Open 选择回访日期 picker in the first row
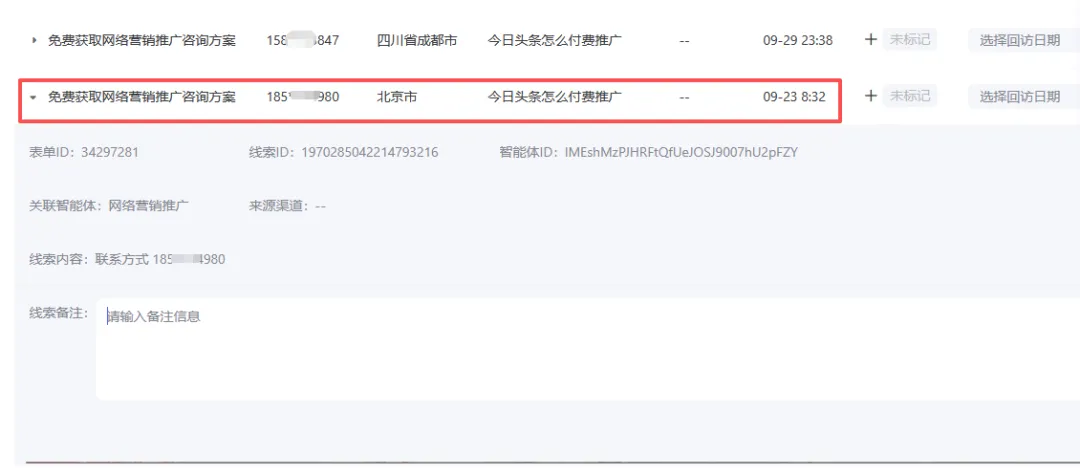Viewport: 1080px width, 476px height. pos(1020,41)
